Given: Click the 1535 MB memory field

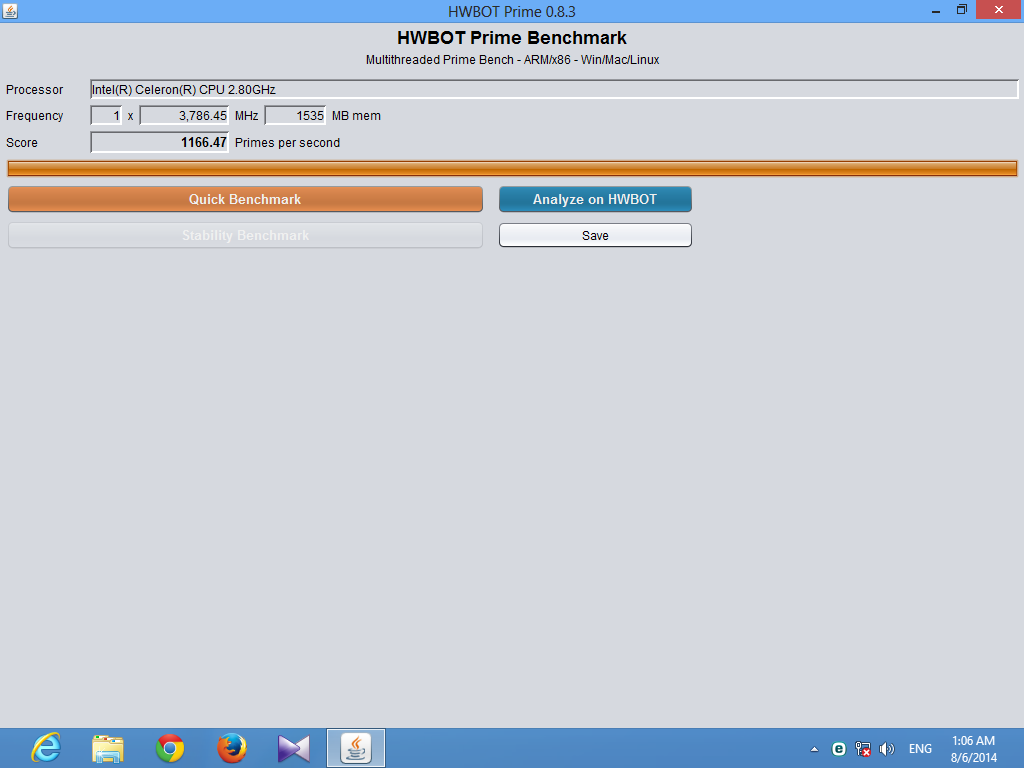Looking at the screenshot, I should pos(295,116).
